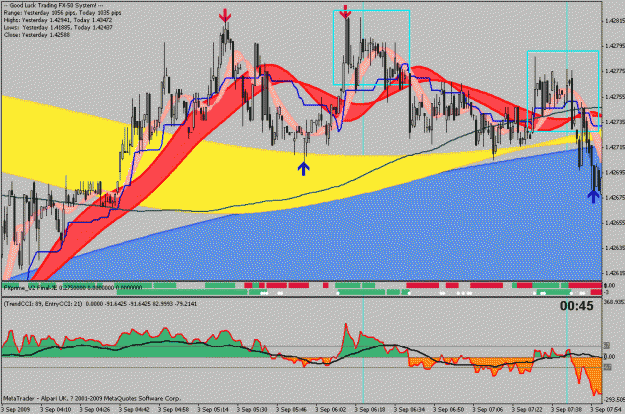
Task: Click time axis label '3 Sep 07:22'
Action: click(527, 409)
